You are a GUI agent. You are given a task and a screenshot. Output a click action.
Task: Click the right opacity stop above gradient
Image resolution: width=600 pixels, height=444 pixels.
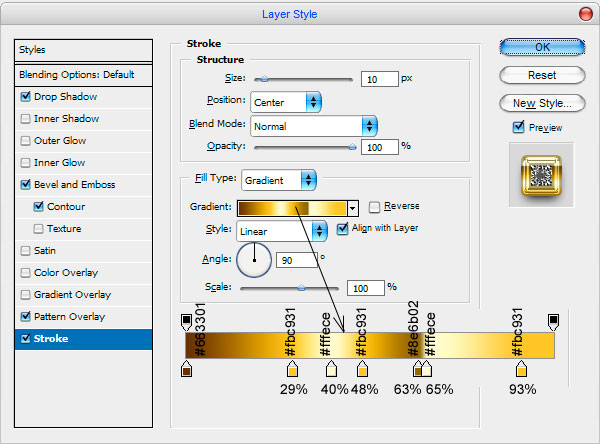(x=553, y=322)
